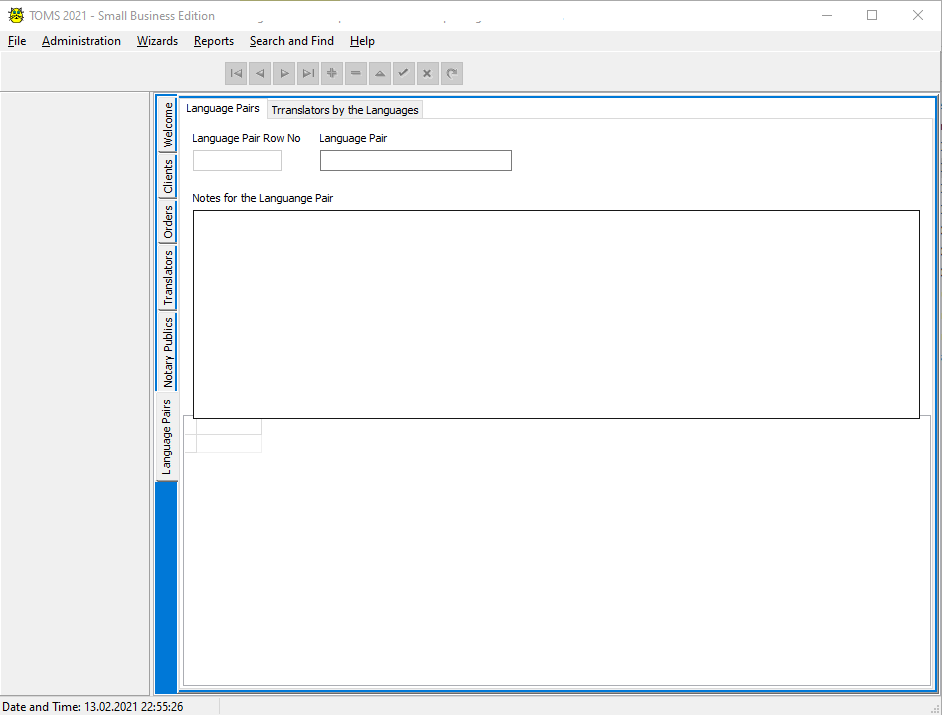Insert a new language pair record
This screenshot has width=942, height=715.
click(331, 73)
